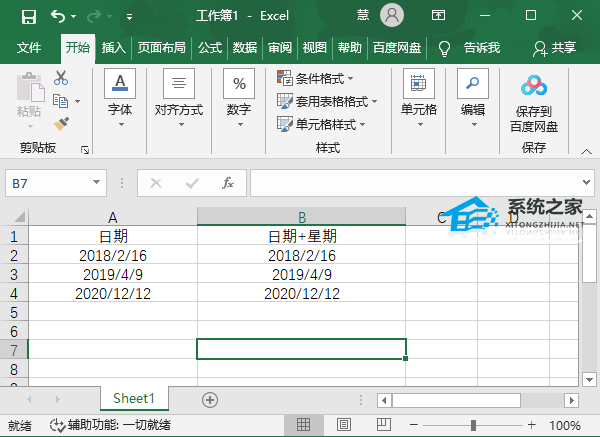Switch to the 审阅 tab
Image resolution: width=600 pixels, height=437 pixels.
pos(280,48)
